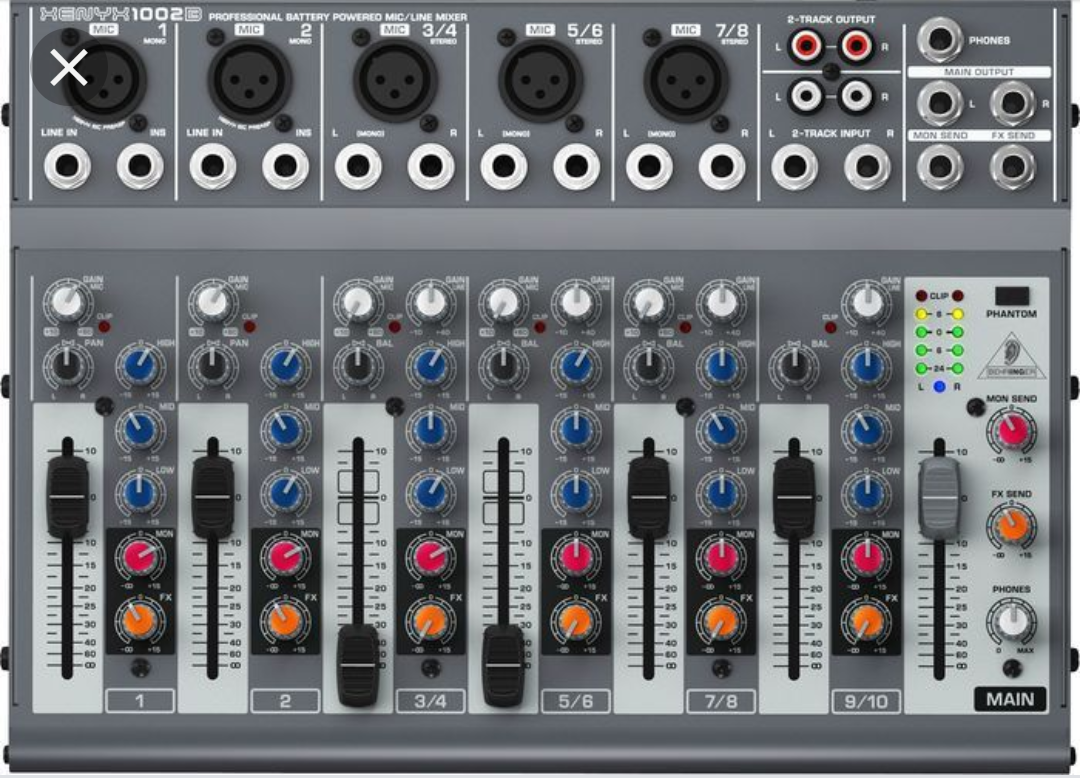
Task: Click the channel 9/10 orange FX knob
Action: pos(866,621)
